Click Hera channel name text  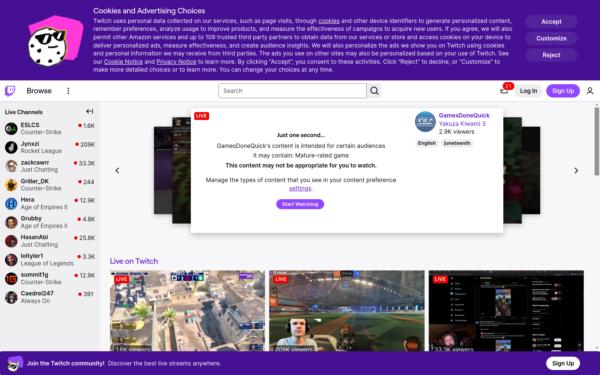(x=27, y=200)
